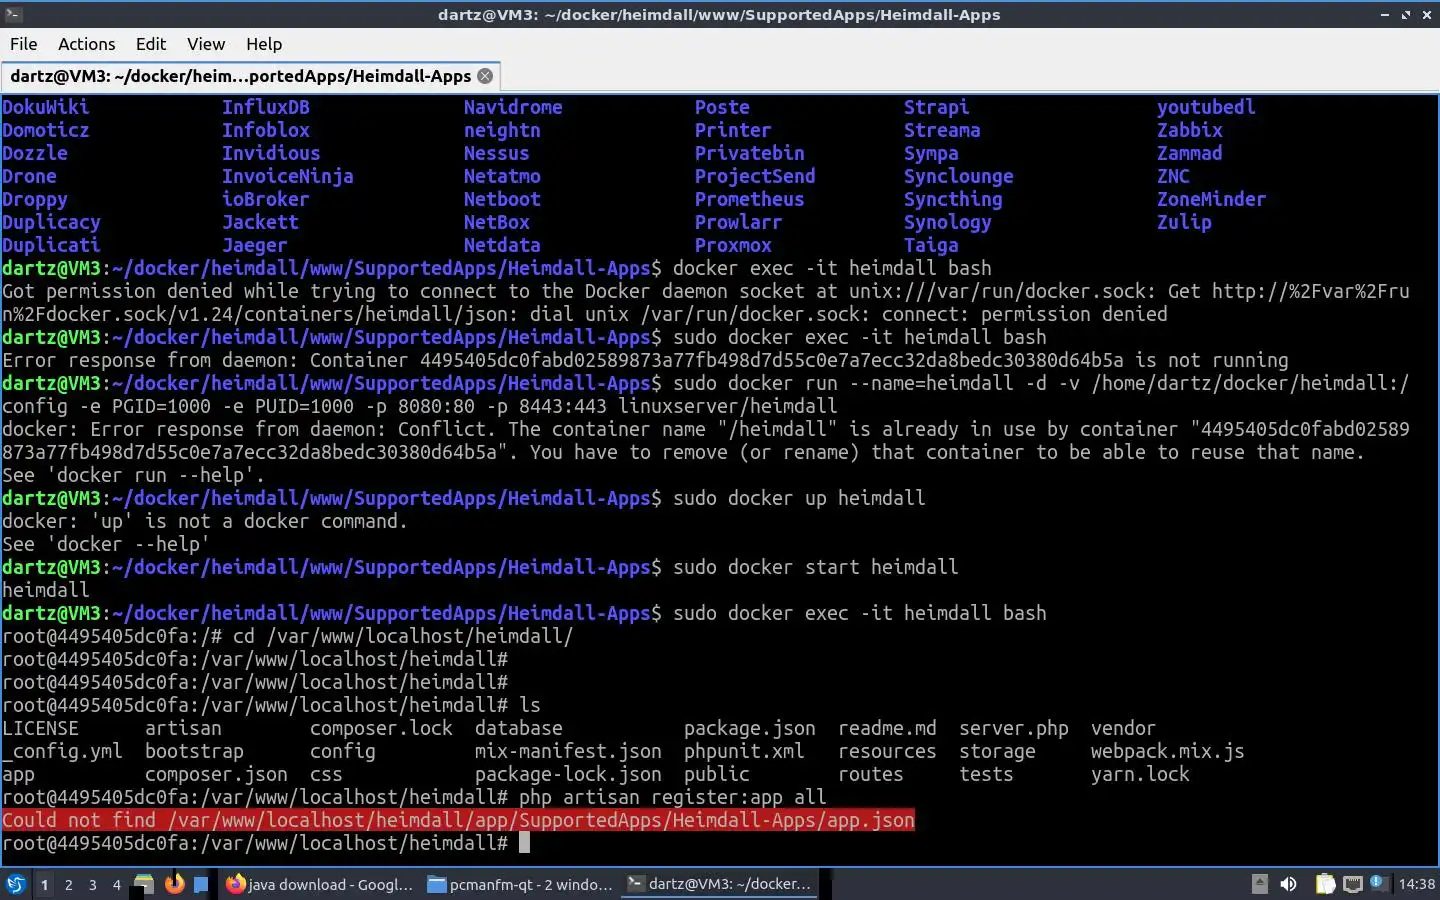
Task: Switch to the pcmanfm-qt taskbar window
Action: (519, 884)
